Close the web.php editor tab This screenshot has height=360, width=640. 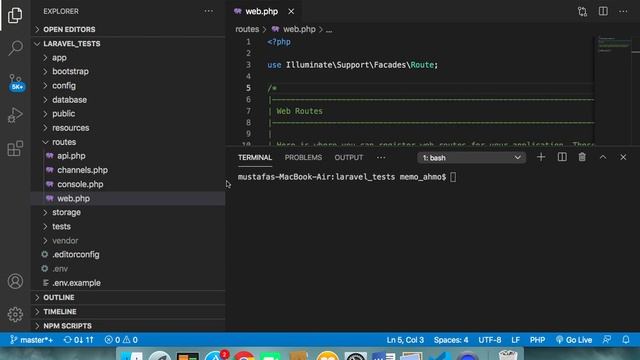291,11
